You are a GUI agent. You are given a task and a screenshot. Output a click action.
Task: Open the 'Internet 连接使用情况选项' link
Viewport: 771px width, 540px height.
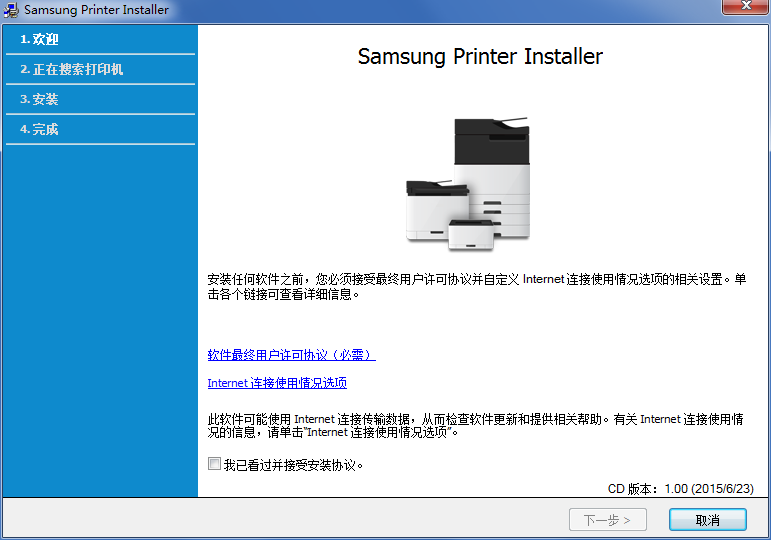click(x=277, y=383)
